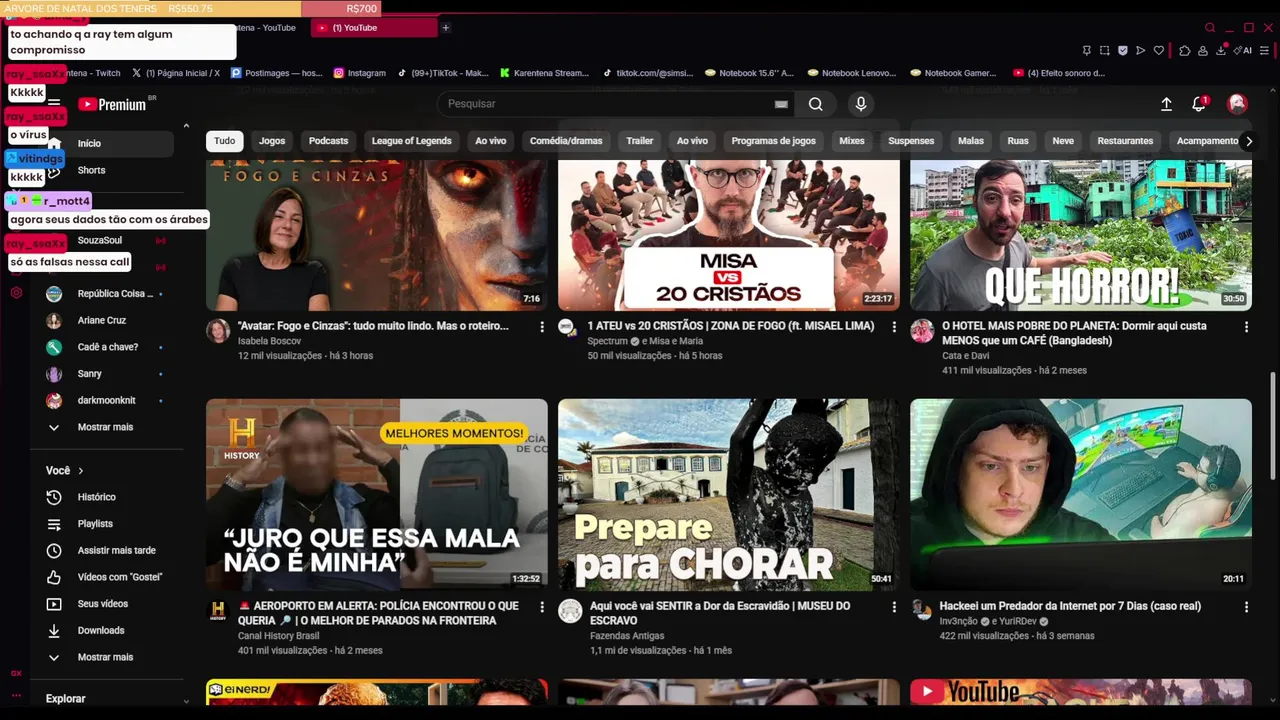1280x720 pixels.
Task: Open options menu for AEROPORTO EM ALERTA video
Action: pos(542,607)
